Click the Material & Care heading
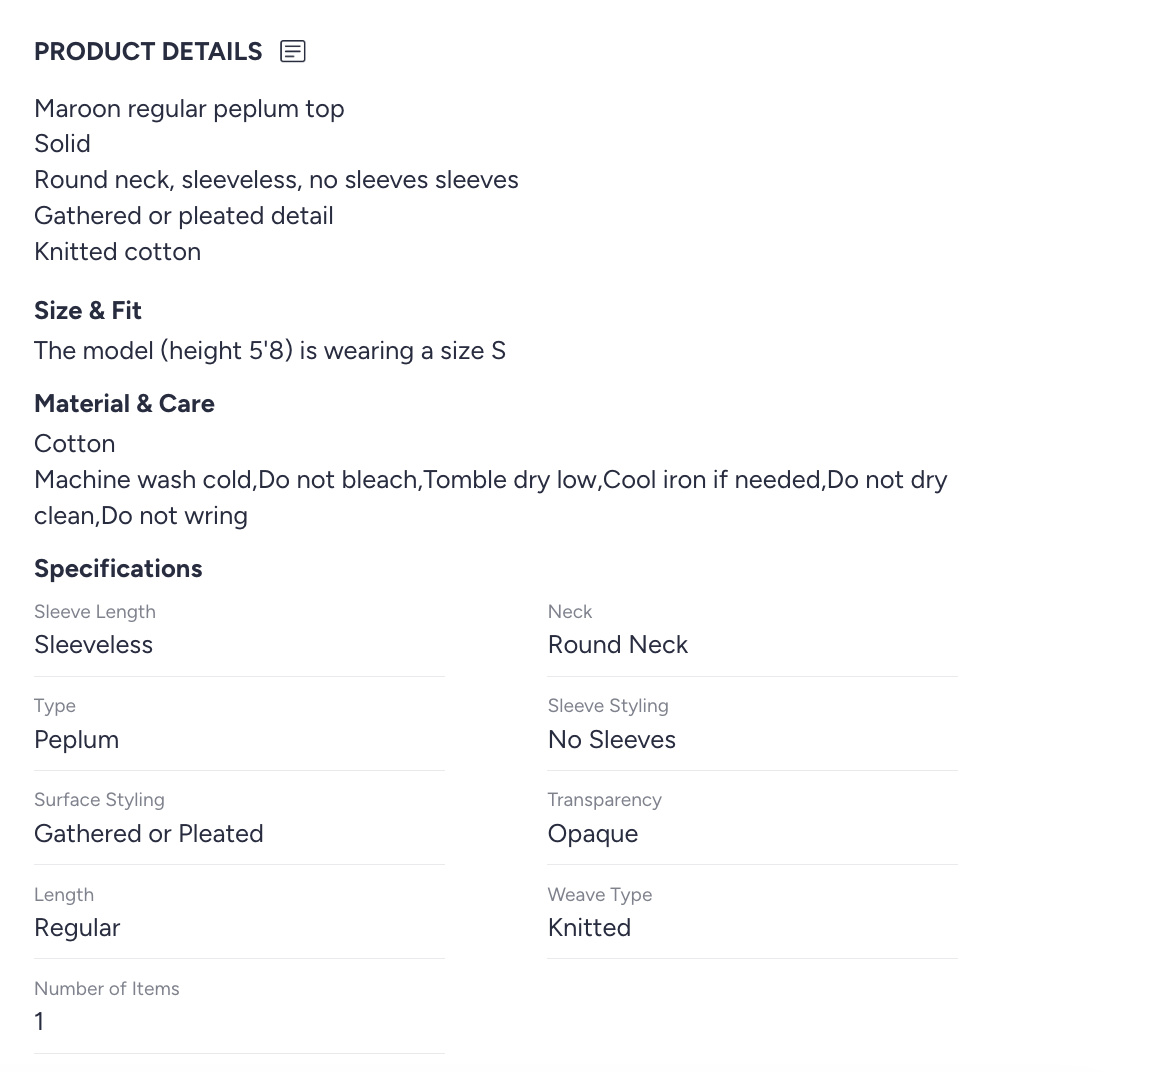This screenshot has width=1158, height=1072. point(124,404)
